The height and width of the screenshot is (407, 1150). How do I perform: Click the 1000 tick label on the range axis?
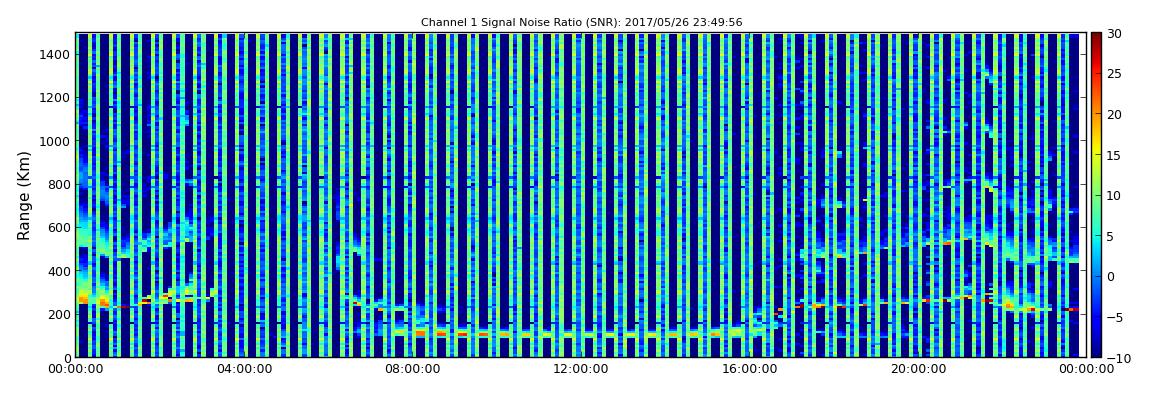55,141
